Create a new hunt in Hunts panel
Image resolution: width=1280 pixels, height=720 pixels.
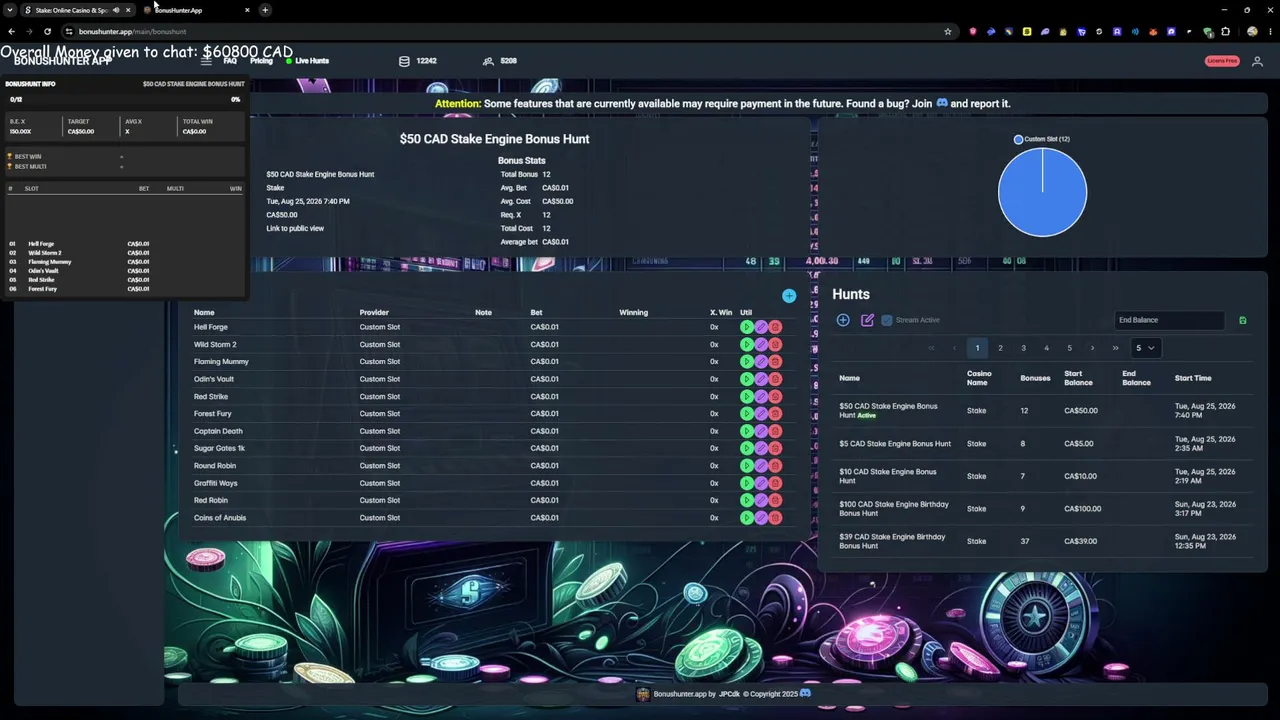843,320
